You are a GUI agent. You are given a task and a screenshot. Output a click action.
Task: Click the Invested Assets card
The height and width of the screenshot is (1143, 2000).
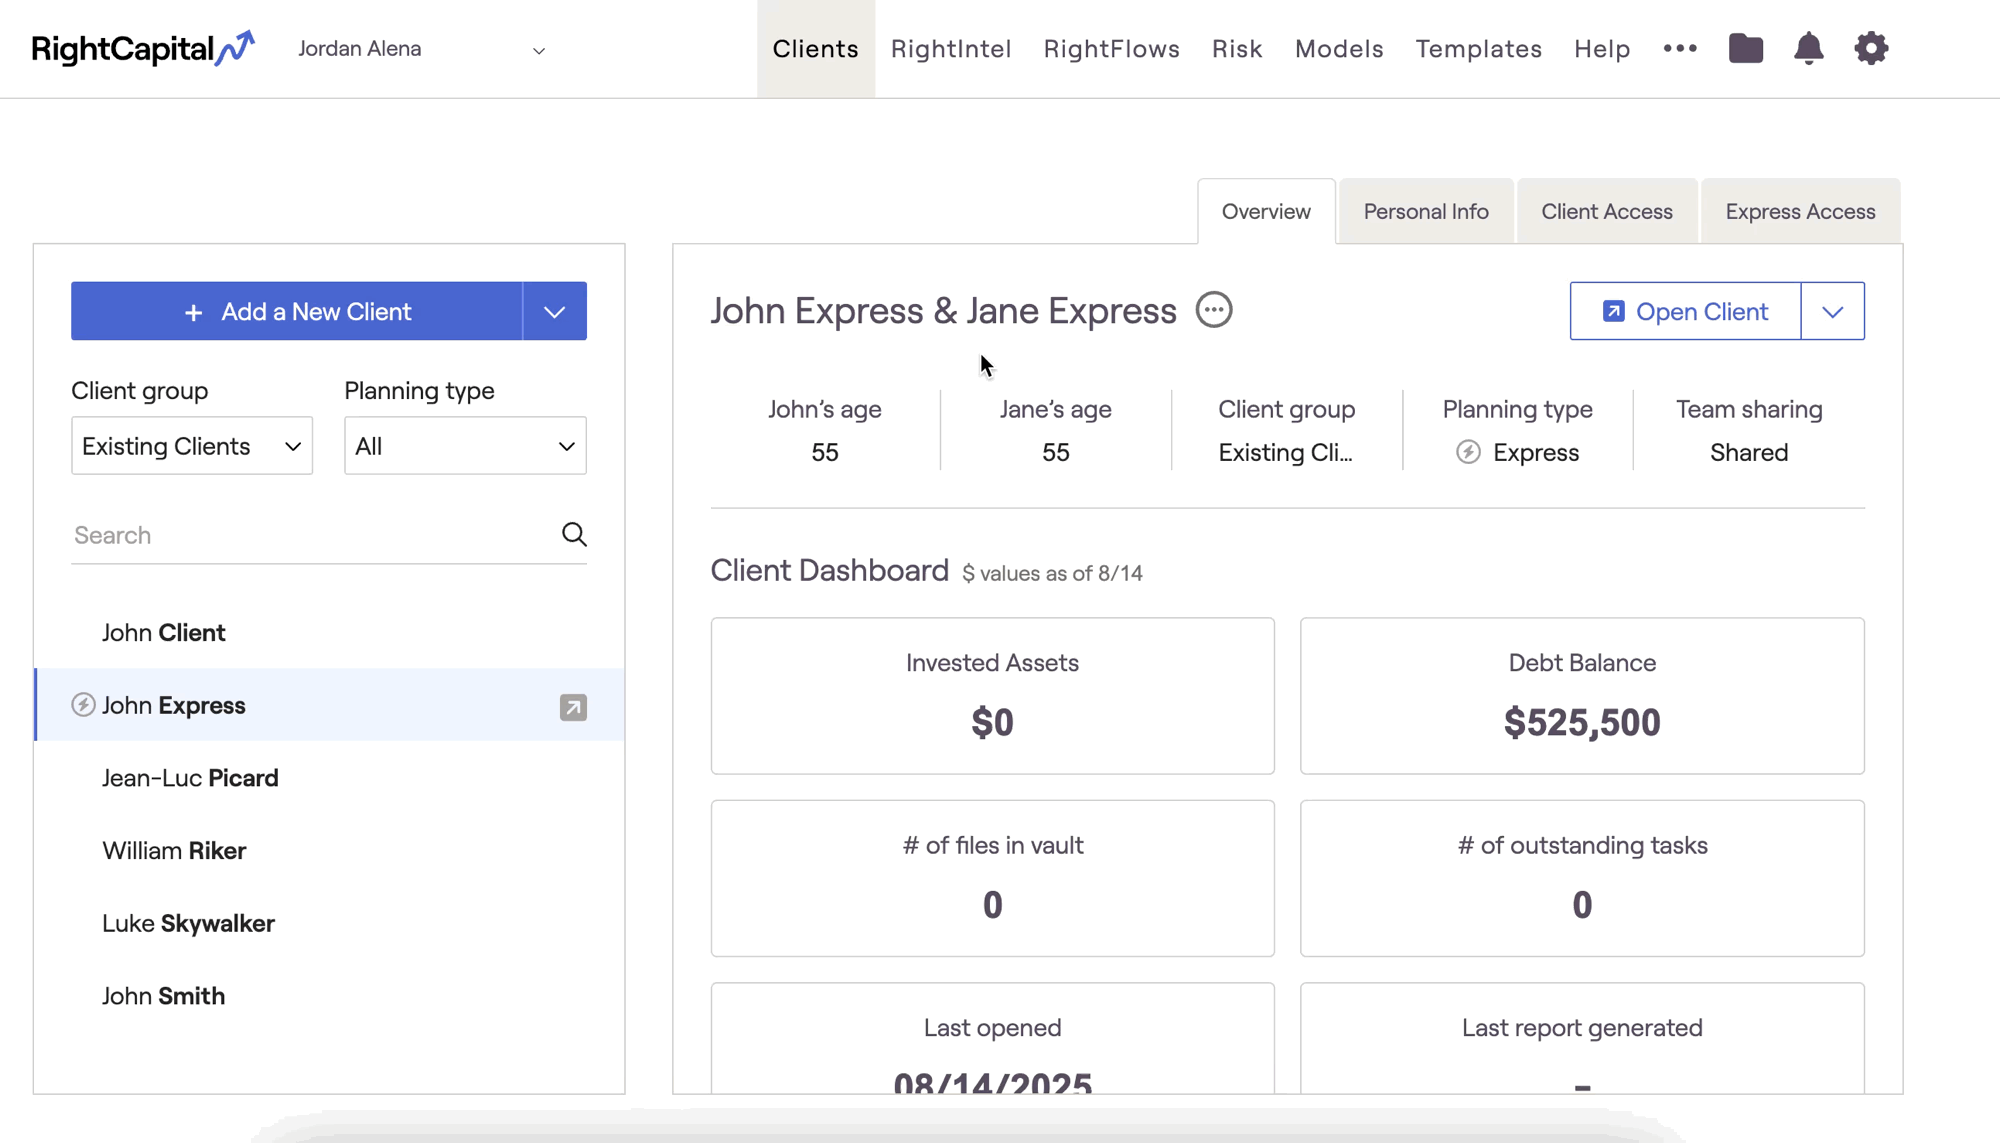[992, 696]
